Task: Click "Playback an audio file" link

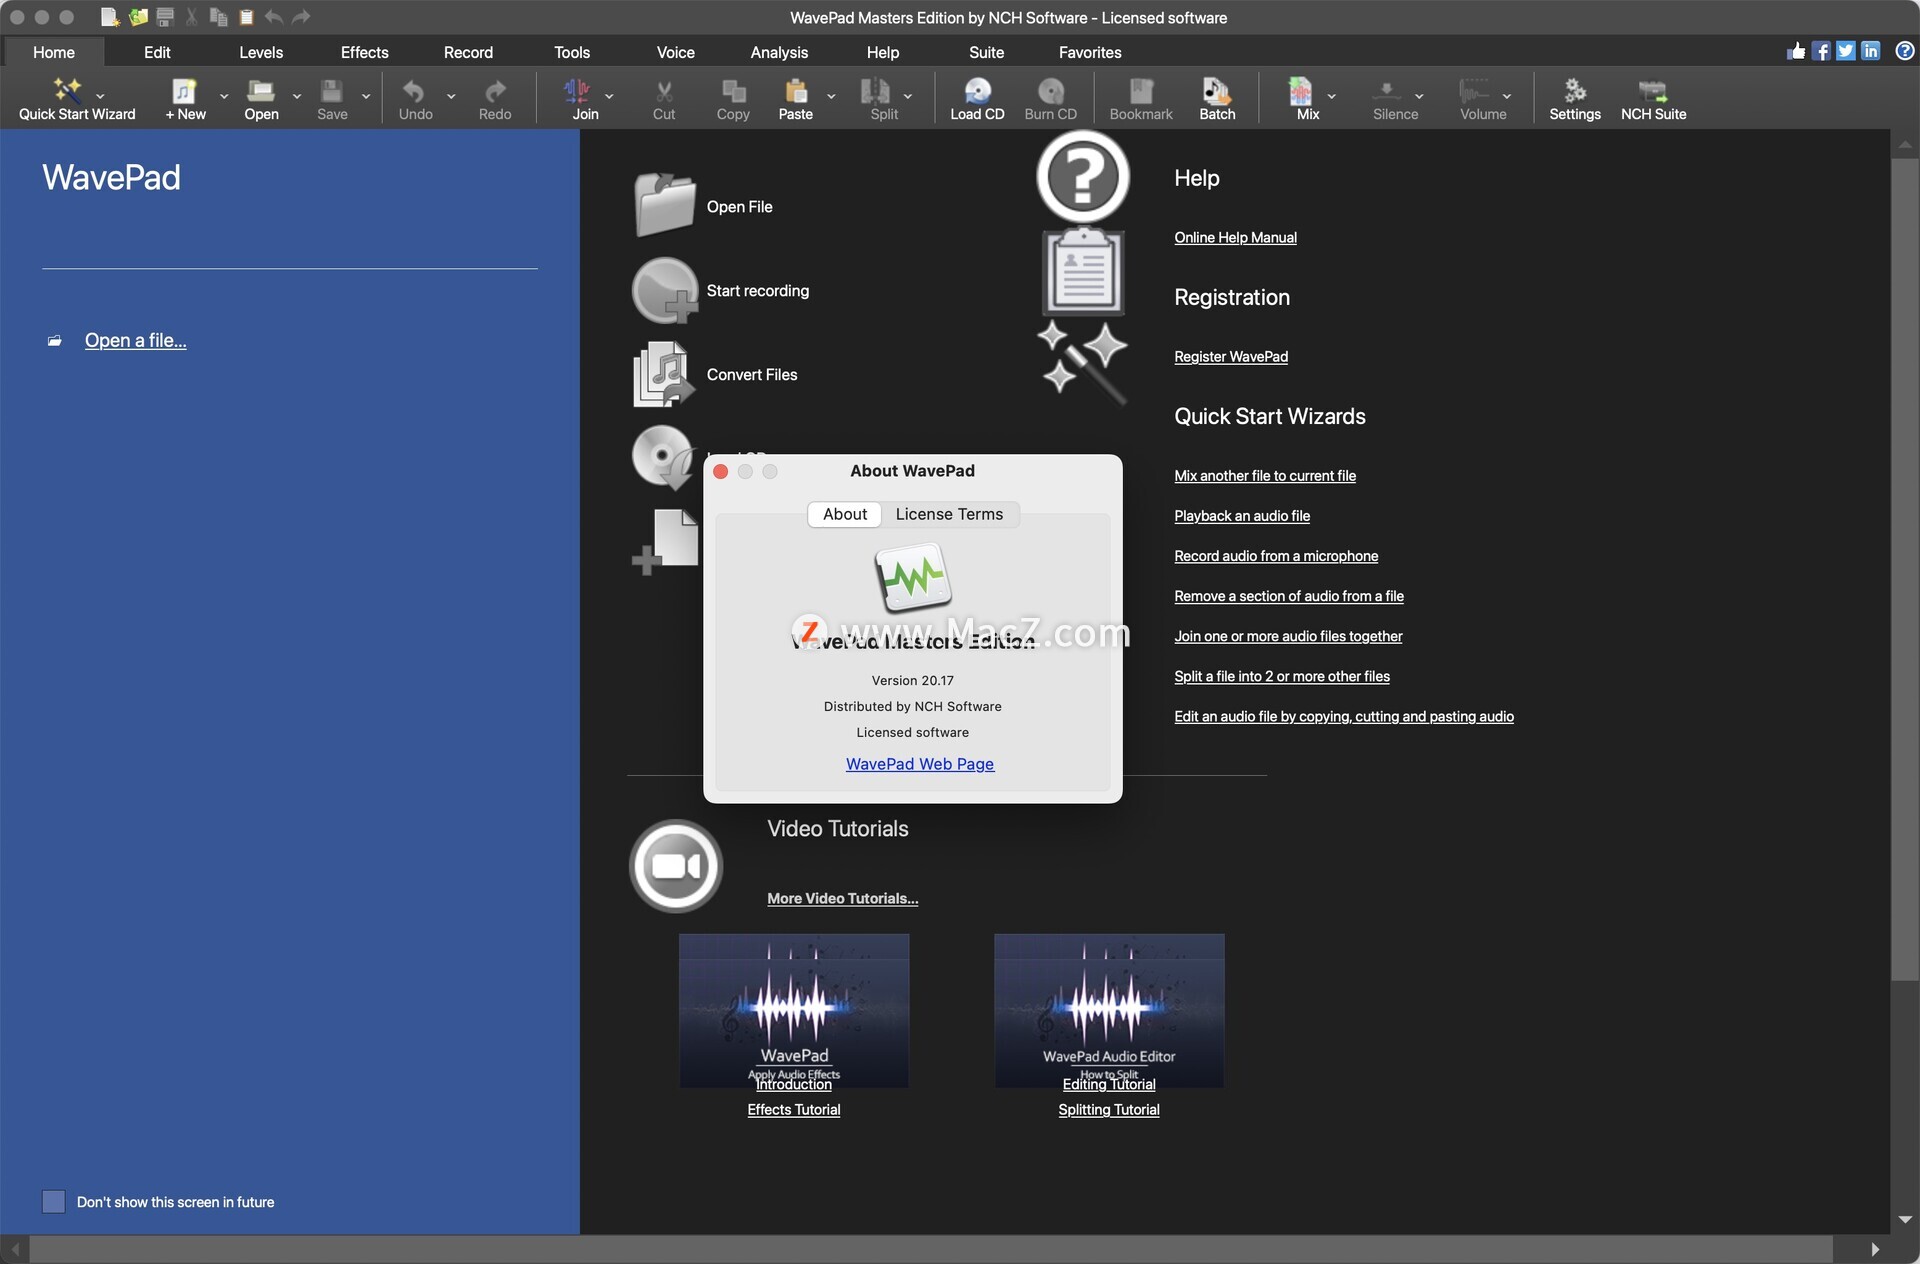Action: 1242,516
